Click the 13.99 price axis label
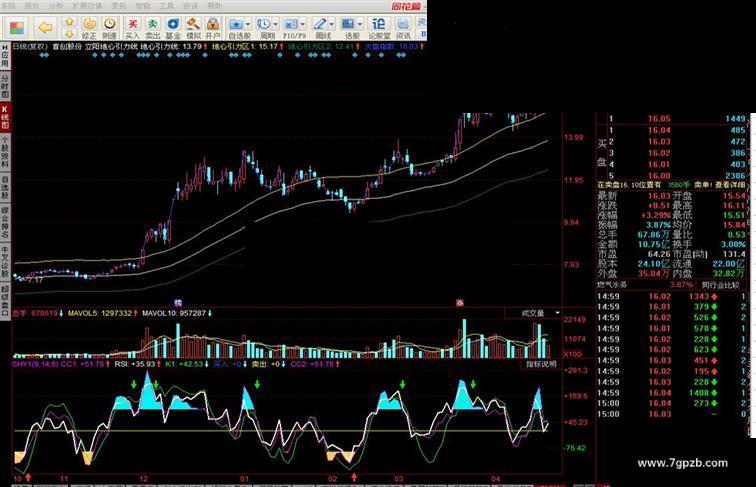 [x=574, y=137]
